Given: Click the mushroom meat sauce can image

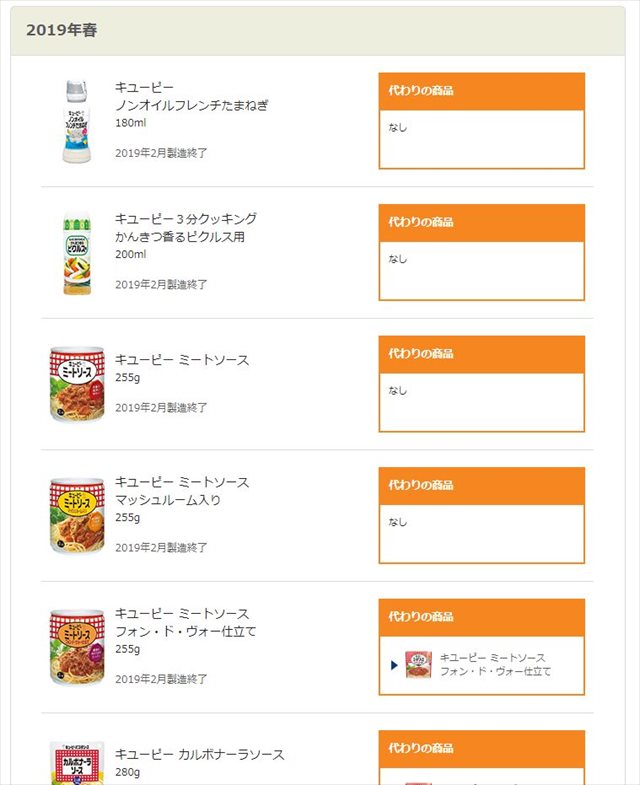Looking at the screenshot, I should pos(77,516).
